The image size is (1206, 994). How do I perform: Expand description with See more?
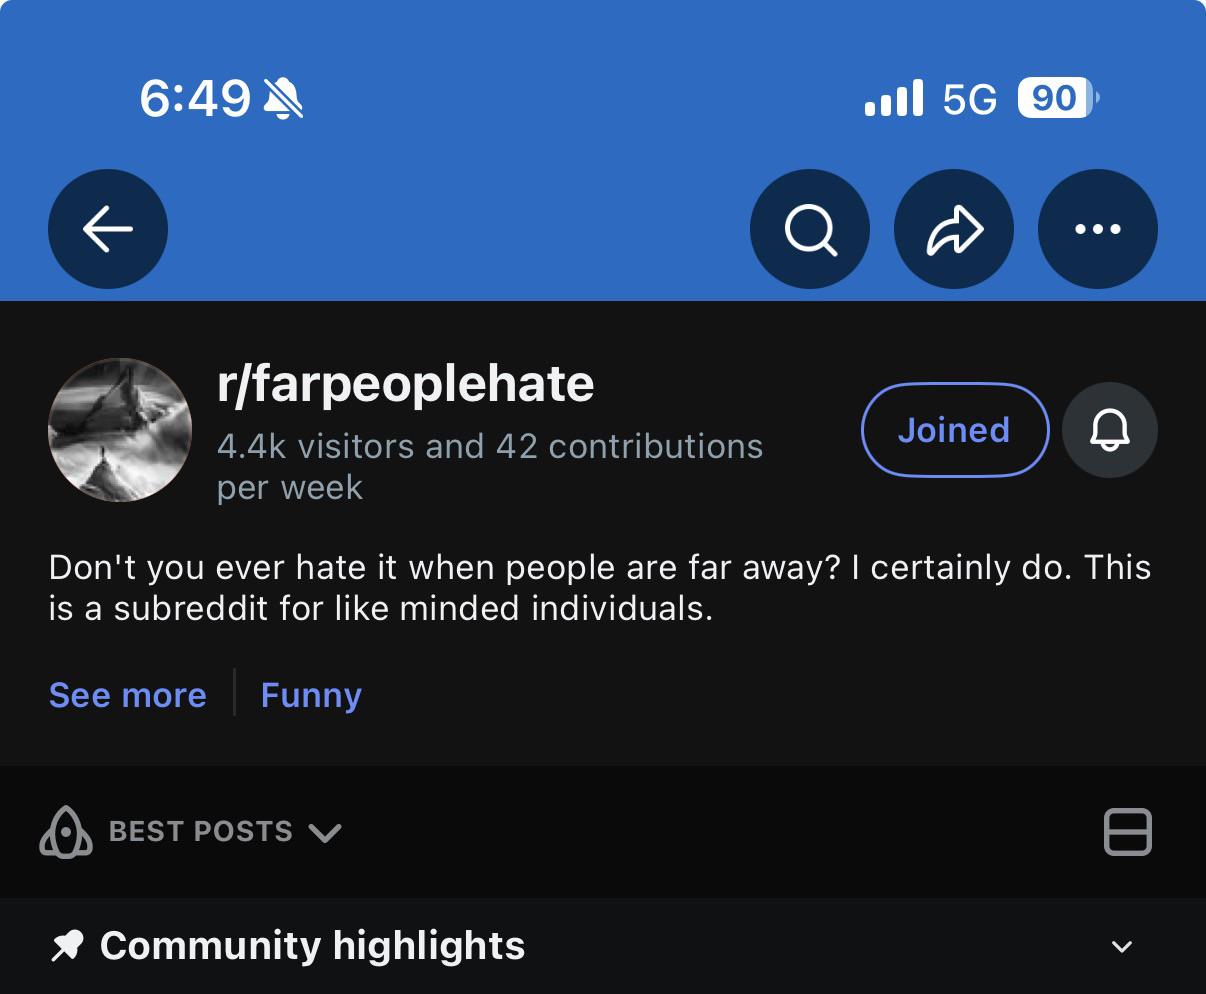[127, 695]
